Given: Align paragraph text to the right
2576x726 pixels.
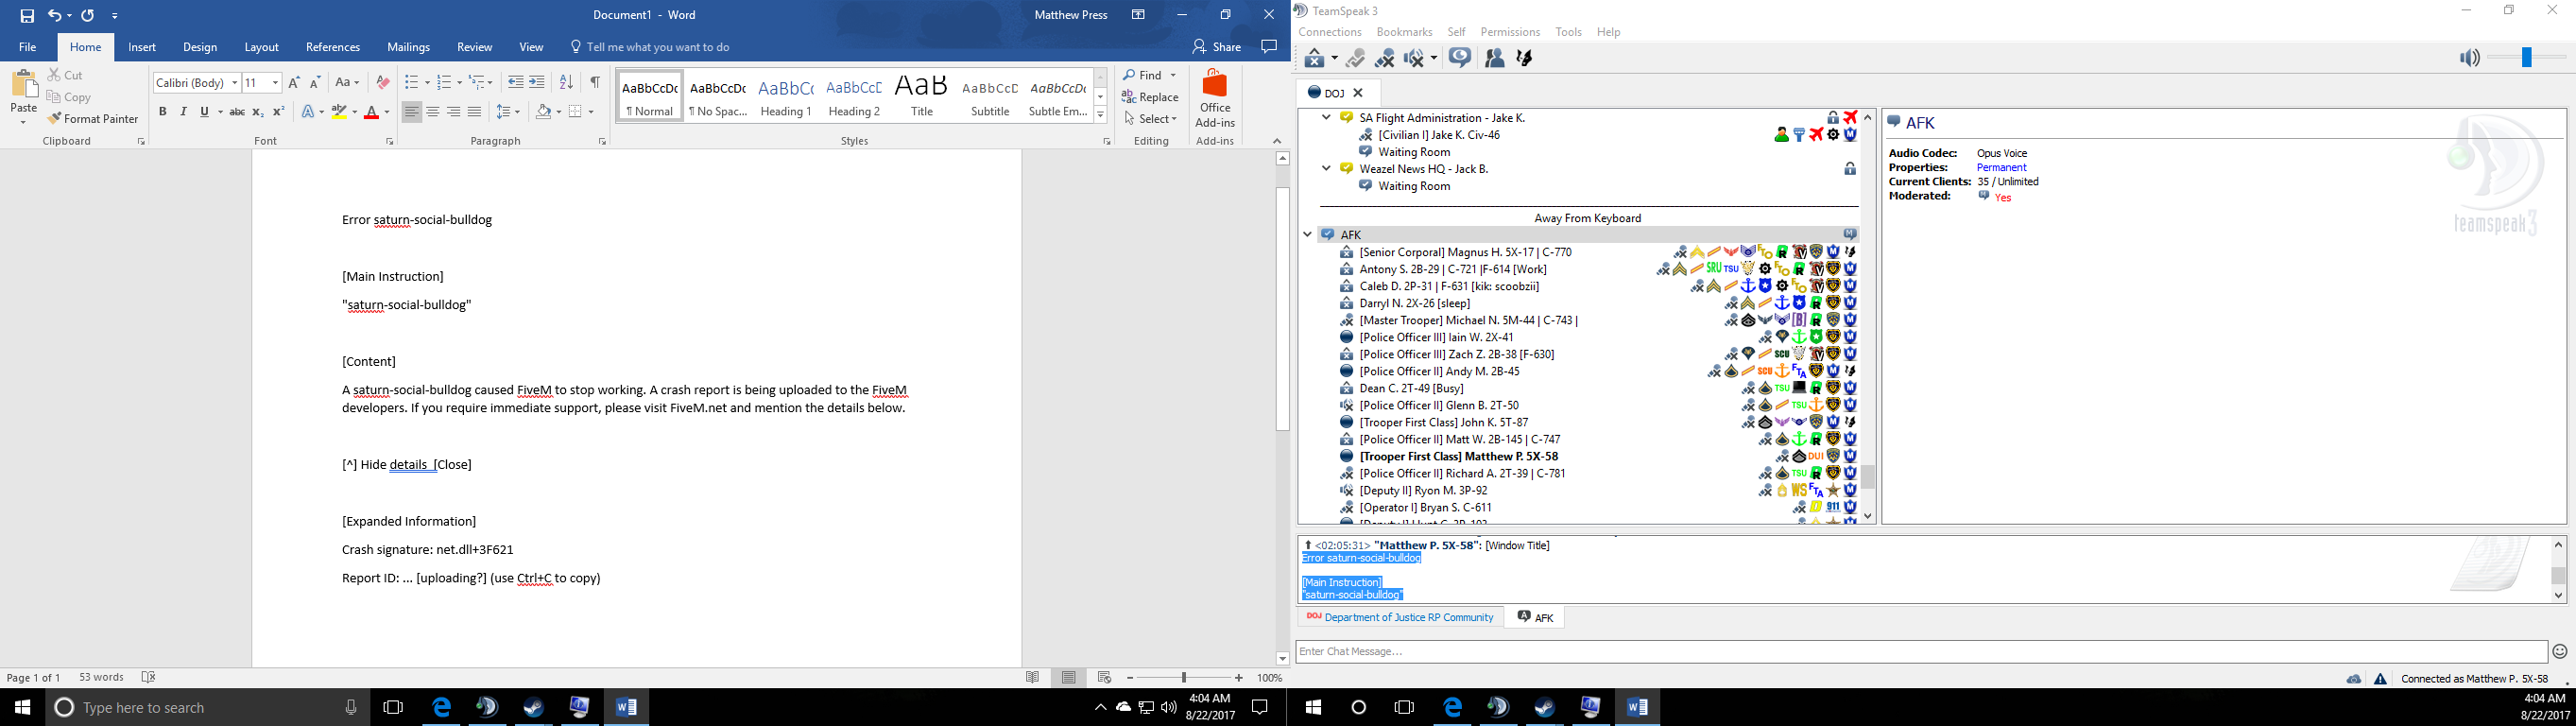Looking at the screenshot, I should click(x=454, y=112).
